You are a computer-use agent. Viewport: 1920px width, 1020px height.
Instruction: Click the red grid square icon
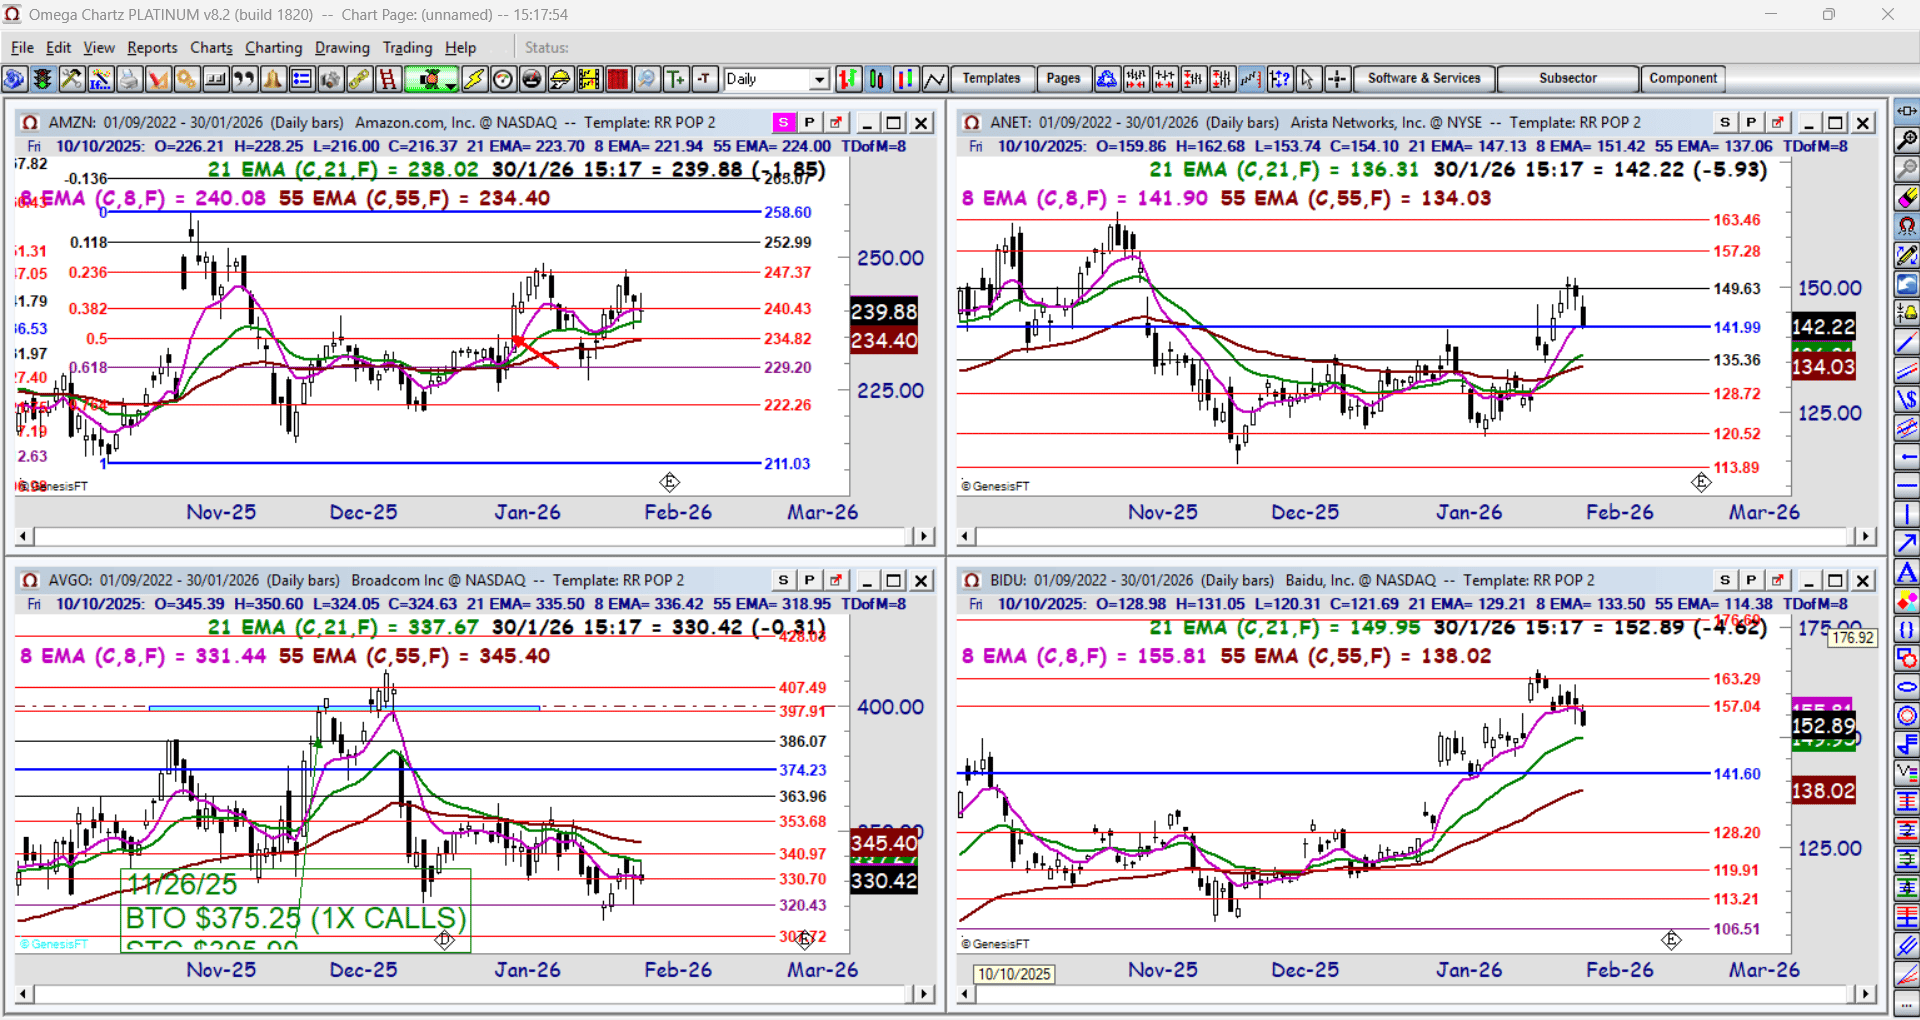point(618,79)
